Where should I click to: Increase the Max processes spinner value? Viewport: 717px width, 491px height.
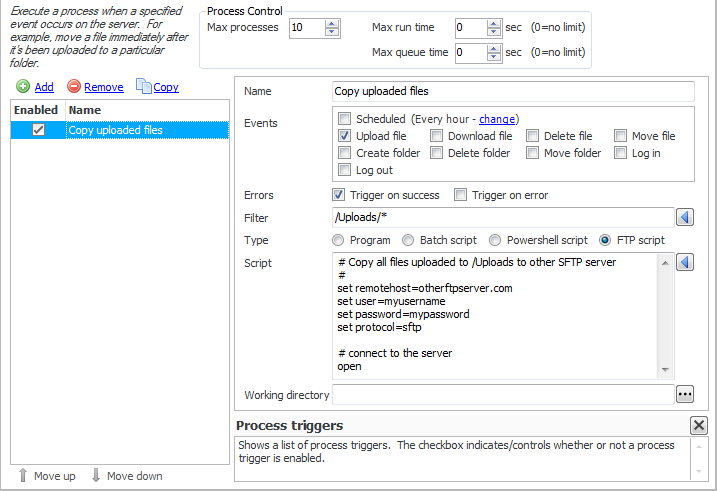[332, 23]
